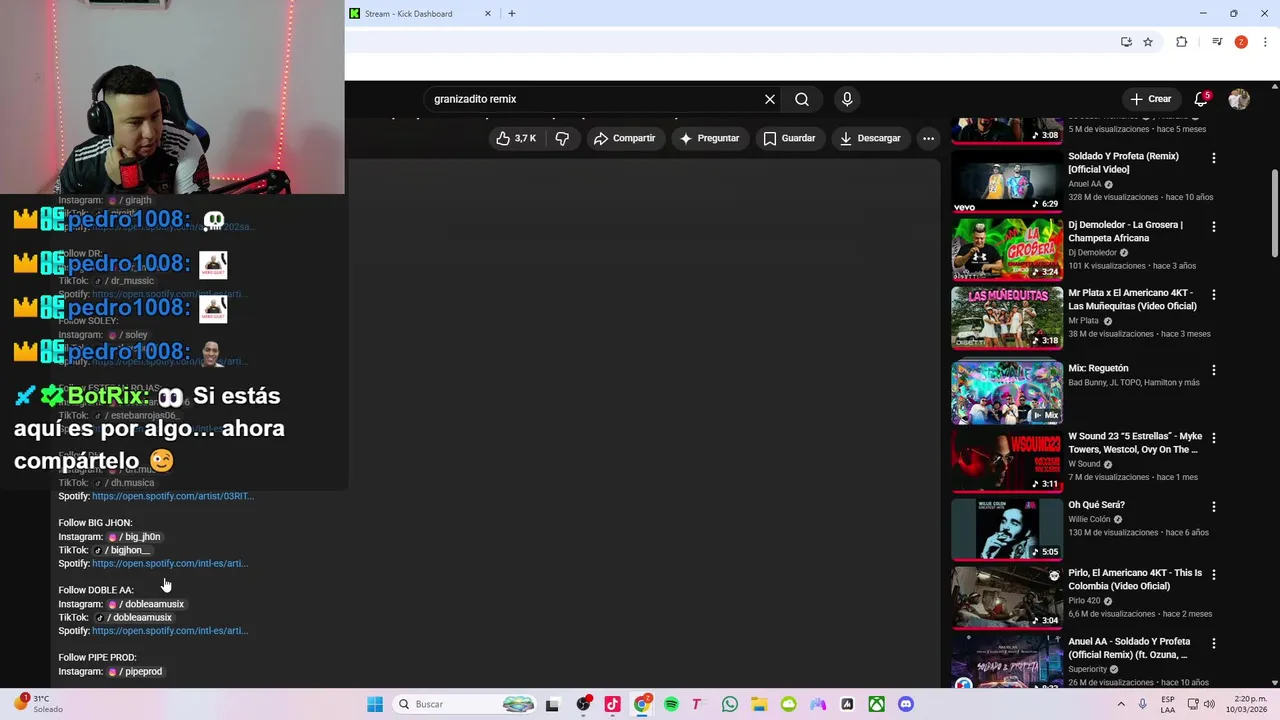This screenshot has height=720, width=1280.
Task: Open the Soldado Y Profeta (Remix) thumbnail
Action: click(1007, 181)
